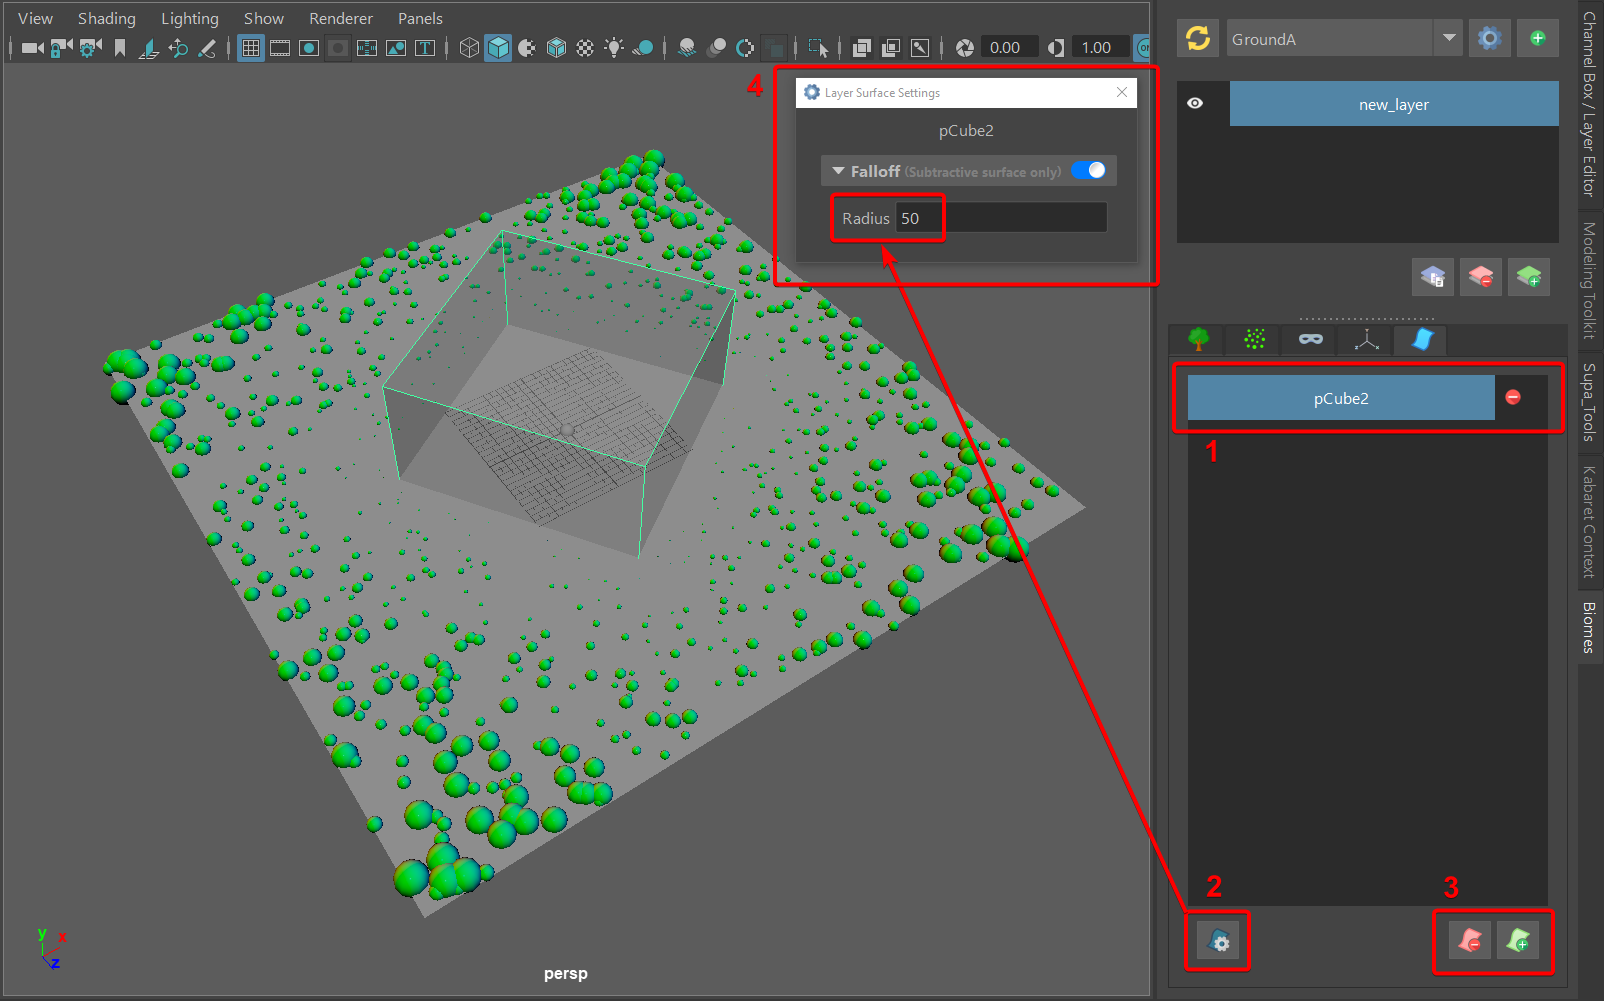The image size is (1604, 1001).
Task: Click the XRay icon in the viewport toolbar
Action: point(861,47)
